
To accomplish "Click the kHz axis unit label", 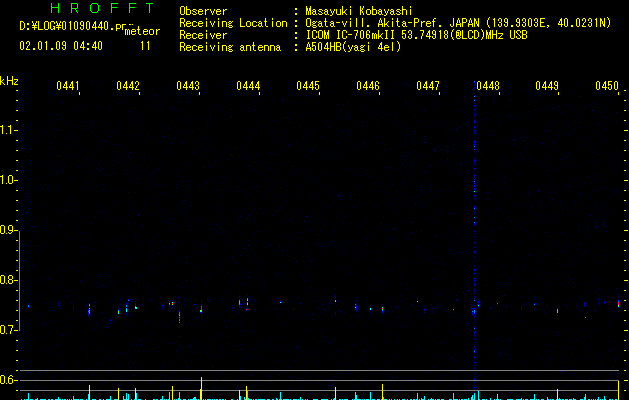I will 9,81.
